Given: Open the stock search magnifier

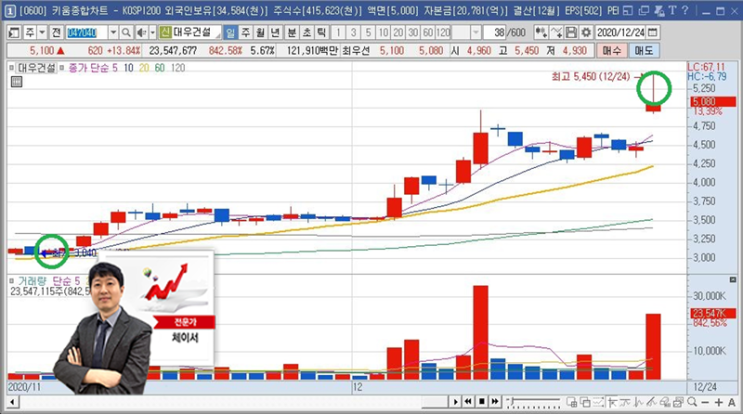Looking at the screenshot, I should 126,32.
